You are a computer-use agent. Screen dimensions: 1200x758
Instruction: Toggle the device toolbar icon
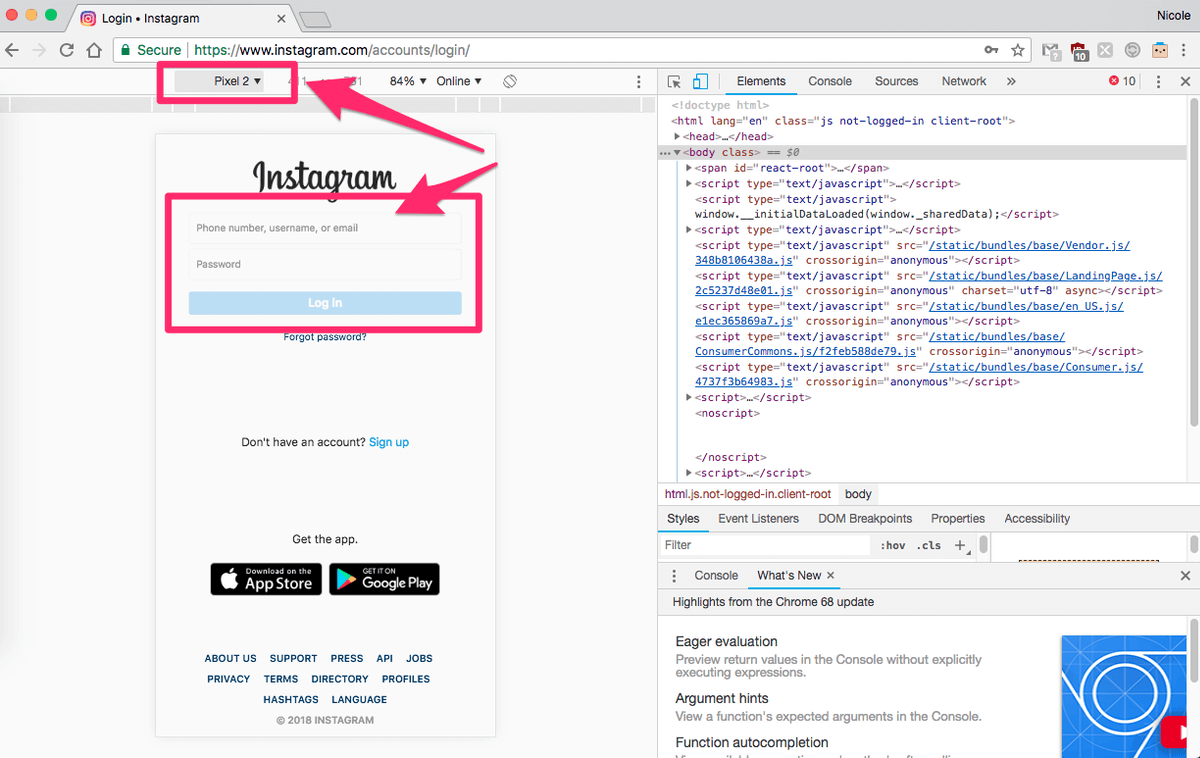[x=700, y=81]
